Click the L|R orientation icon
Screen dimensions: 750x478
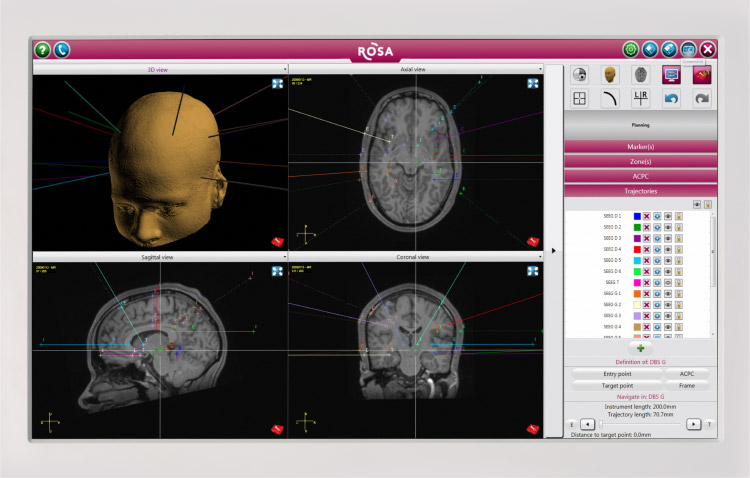pos(641,98)
